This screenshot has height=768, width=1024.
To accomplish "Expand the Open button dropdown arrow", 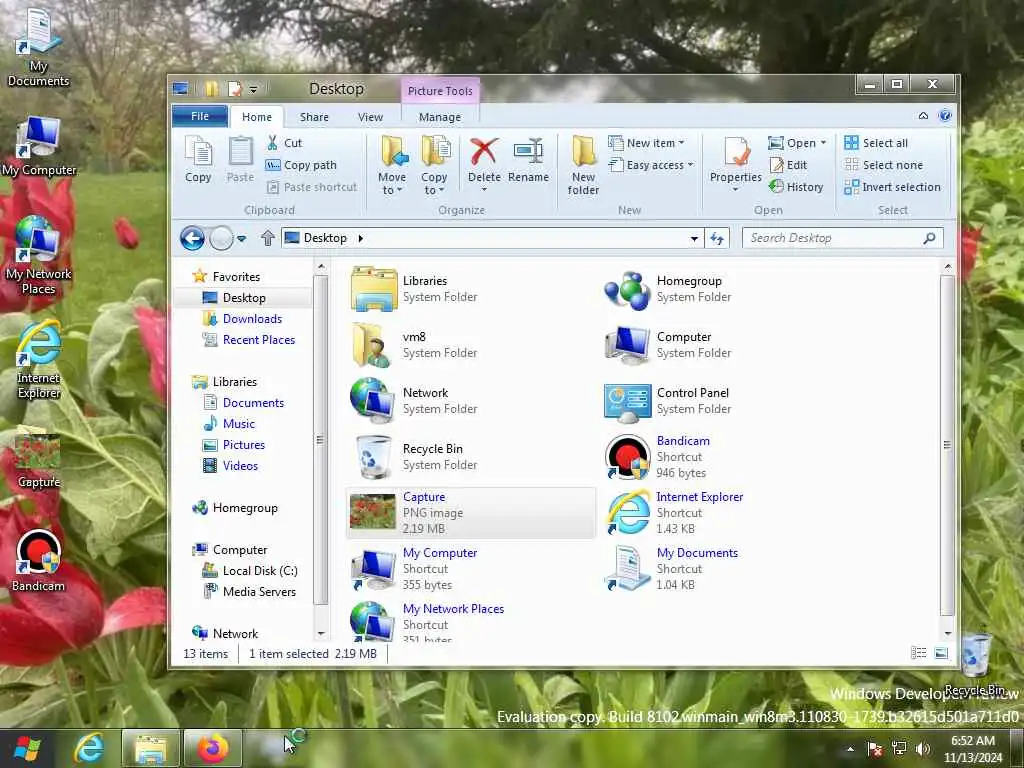I will [x=823, y=143].
